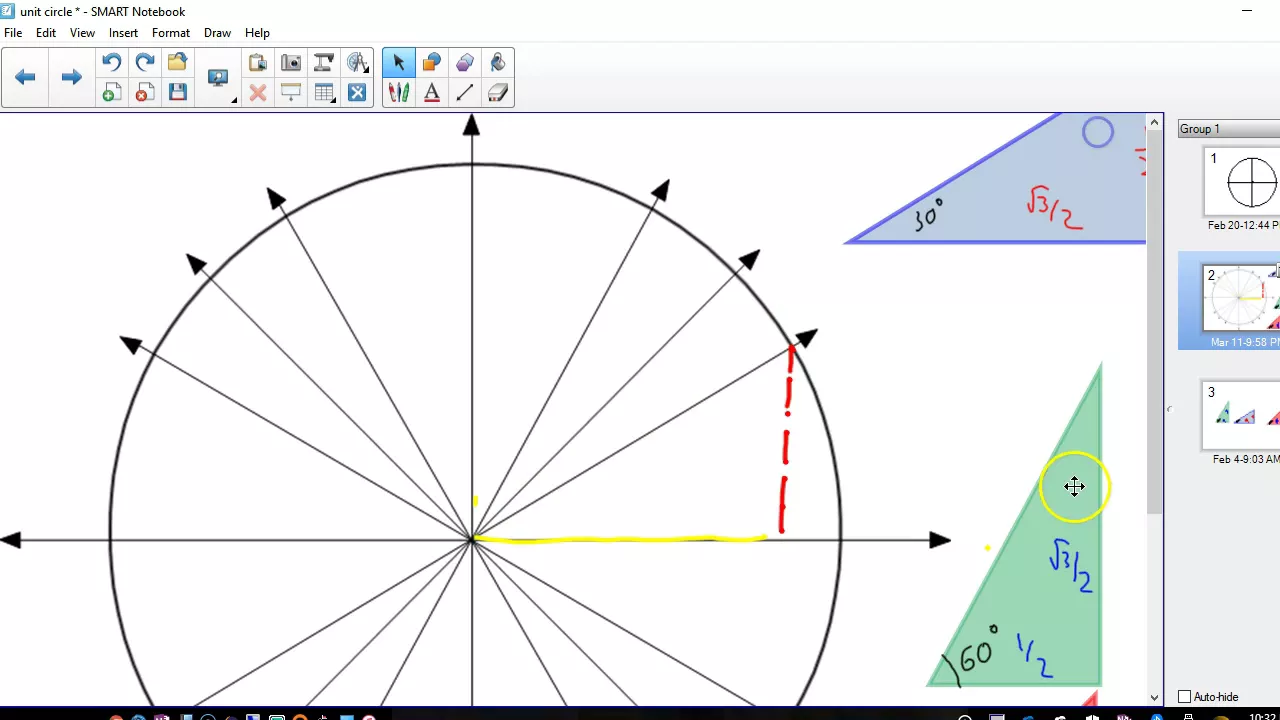1280x720 pixels.
Task: Choose the Select arrow tool
Action: point(398,62)
